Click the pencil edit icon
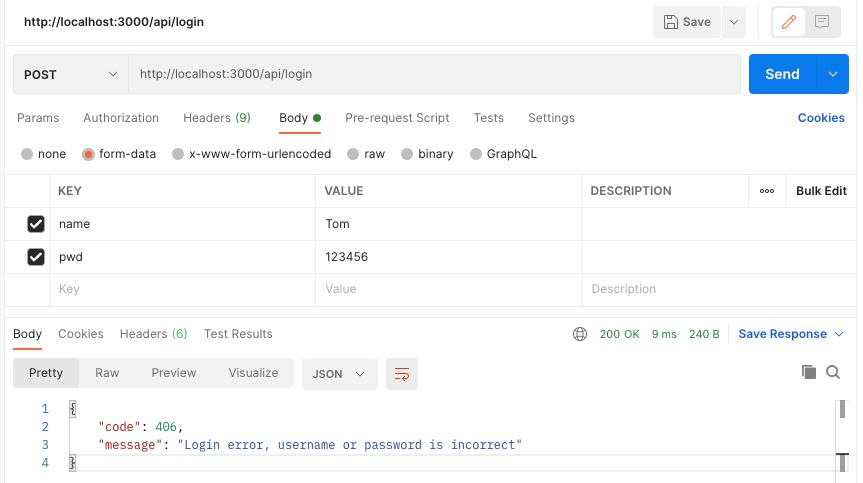The height and width of the screenshot is (483, 863). (x=789, y=22)
